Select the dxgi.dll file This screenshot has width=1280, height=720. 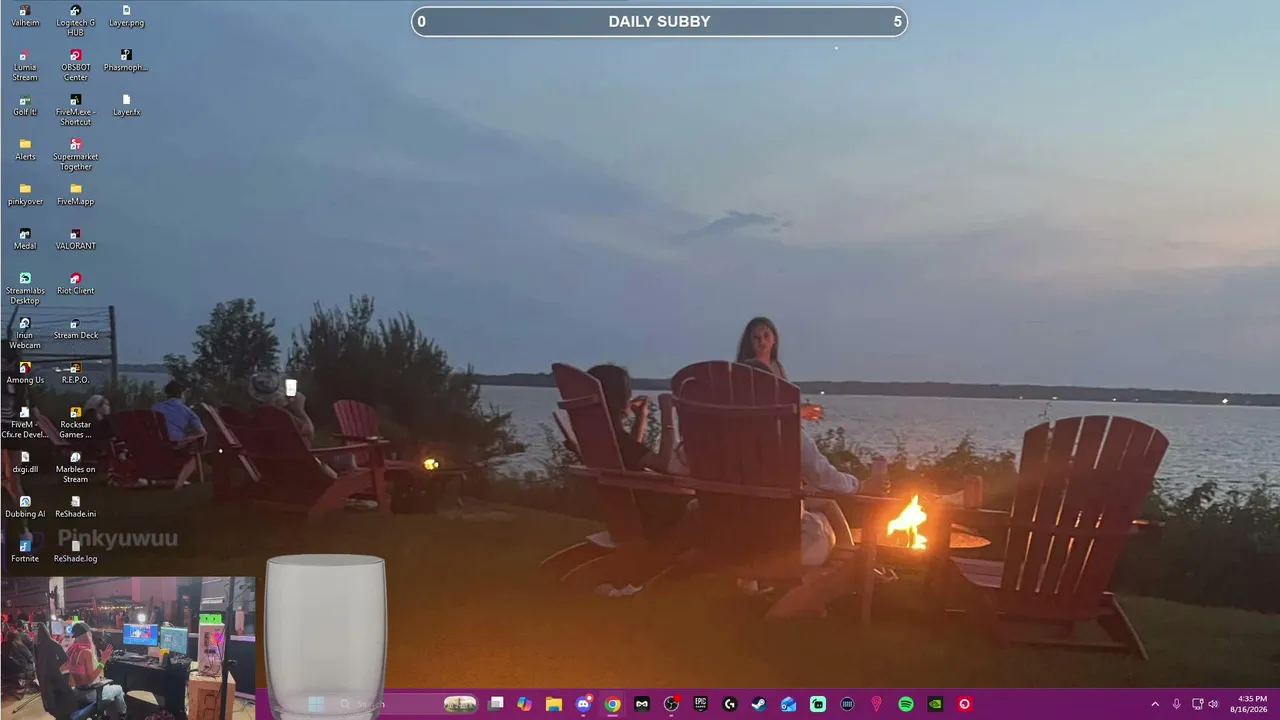pyautogui.click(x=25, y=463)
